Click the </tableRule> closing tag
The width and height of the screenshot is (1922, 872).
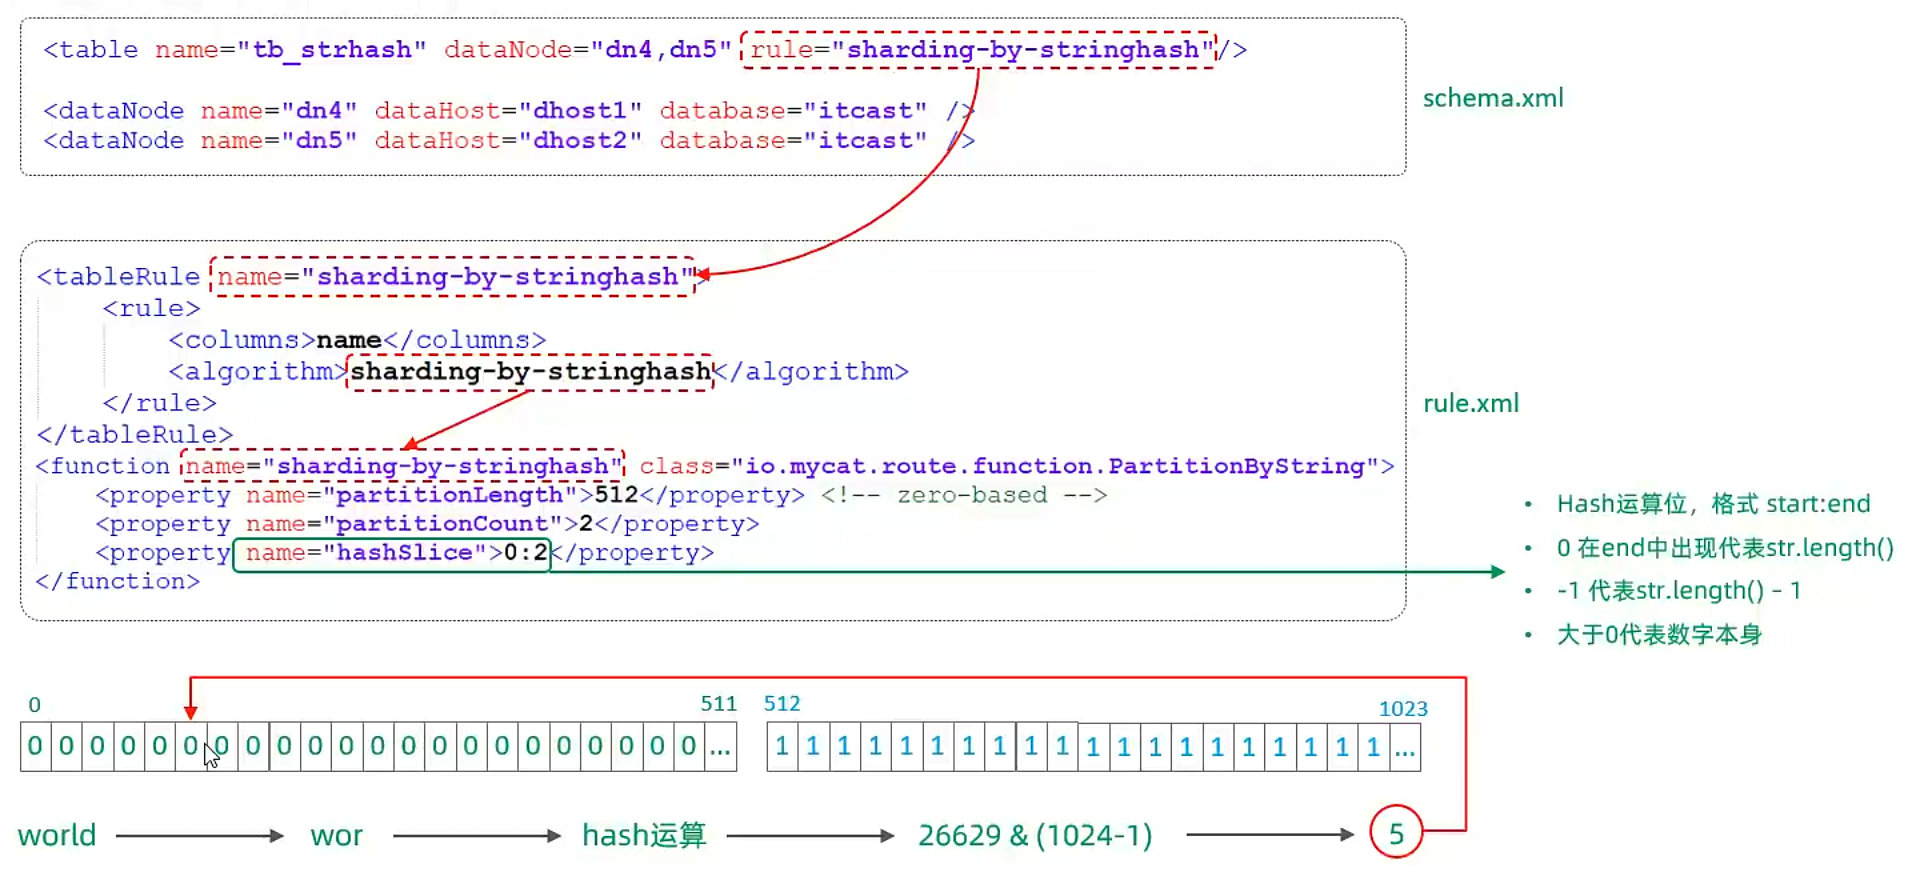pyautogui.click(x=135, y=435)
